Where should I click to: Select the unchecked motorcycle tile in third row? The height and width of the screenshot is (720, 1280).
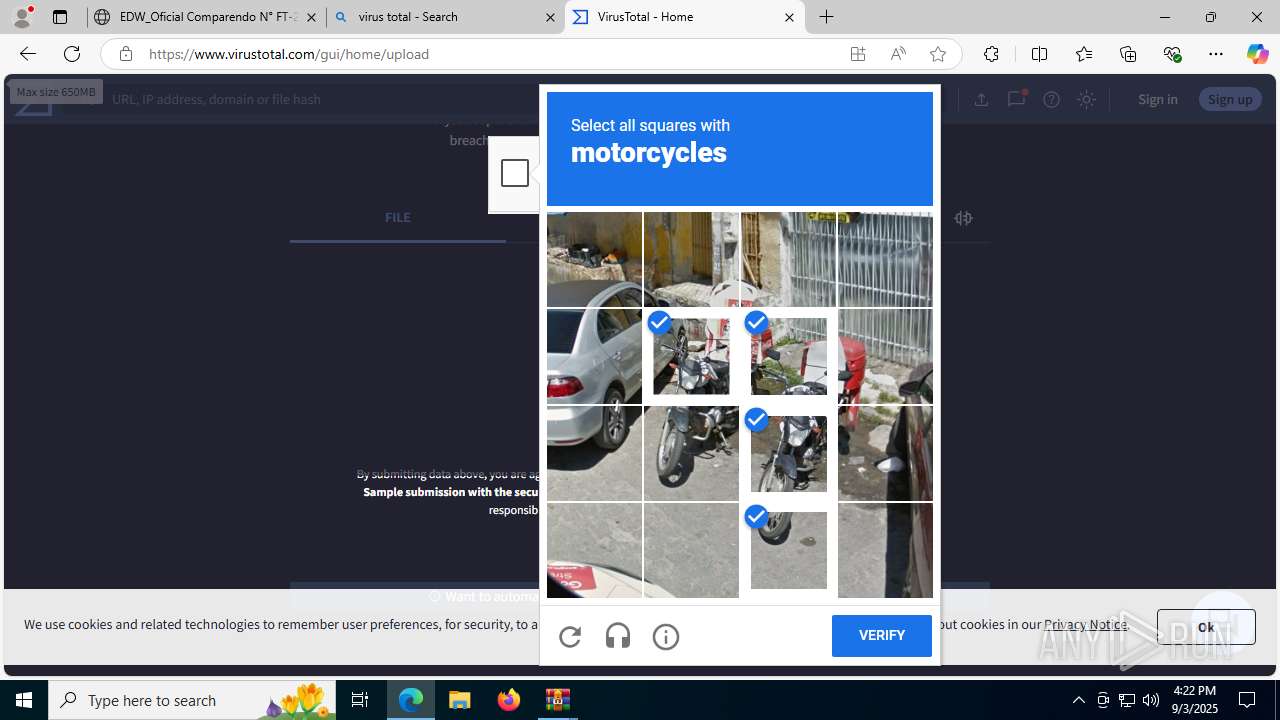pyautogui.click(x=691, y=453)
